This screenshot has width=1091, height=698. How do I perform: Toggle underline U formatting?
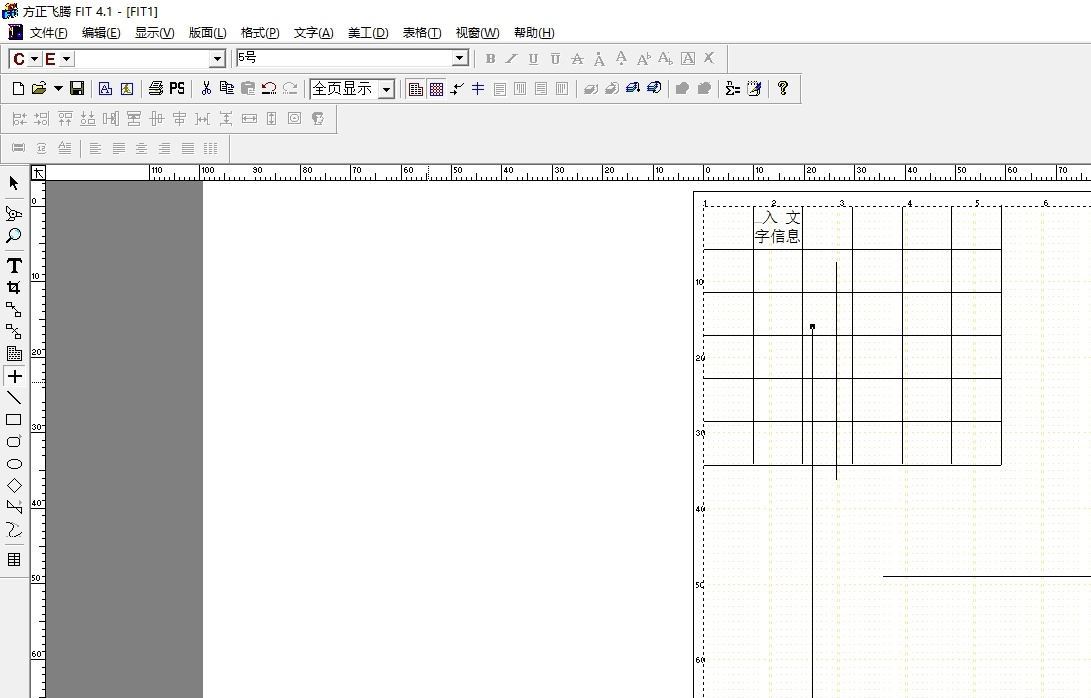533,59
